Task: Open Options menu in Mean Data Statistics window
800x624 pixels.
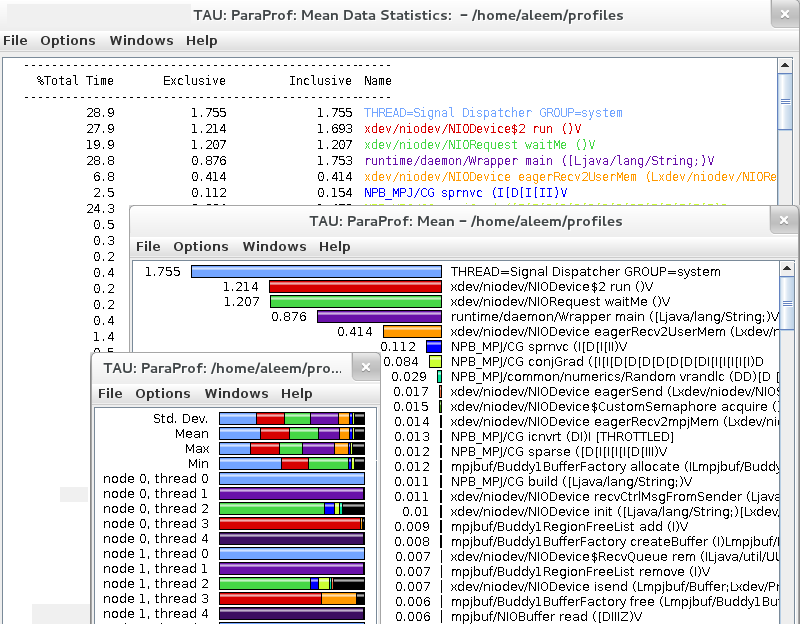Action: [68, 40]
